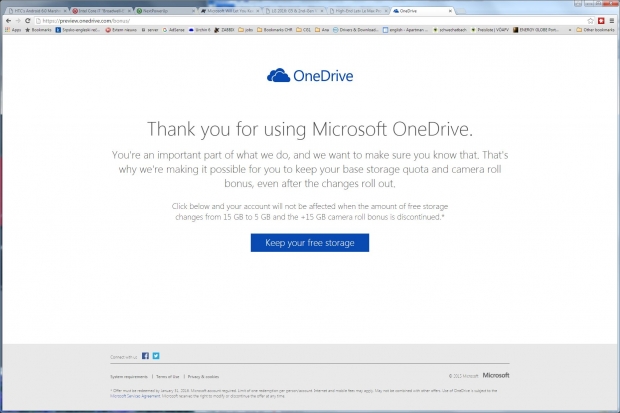Open the Privacy & cookies link
The image size is (620, 413).
click(x=203, y=374)
